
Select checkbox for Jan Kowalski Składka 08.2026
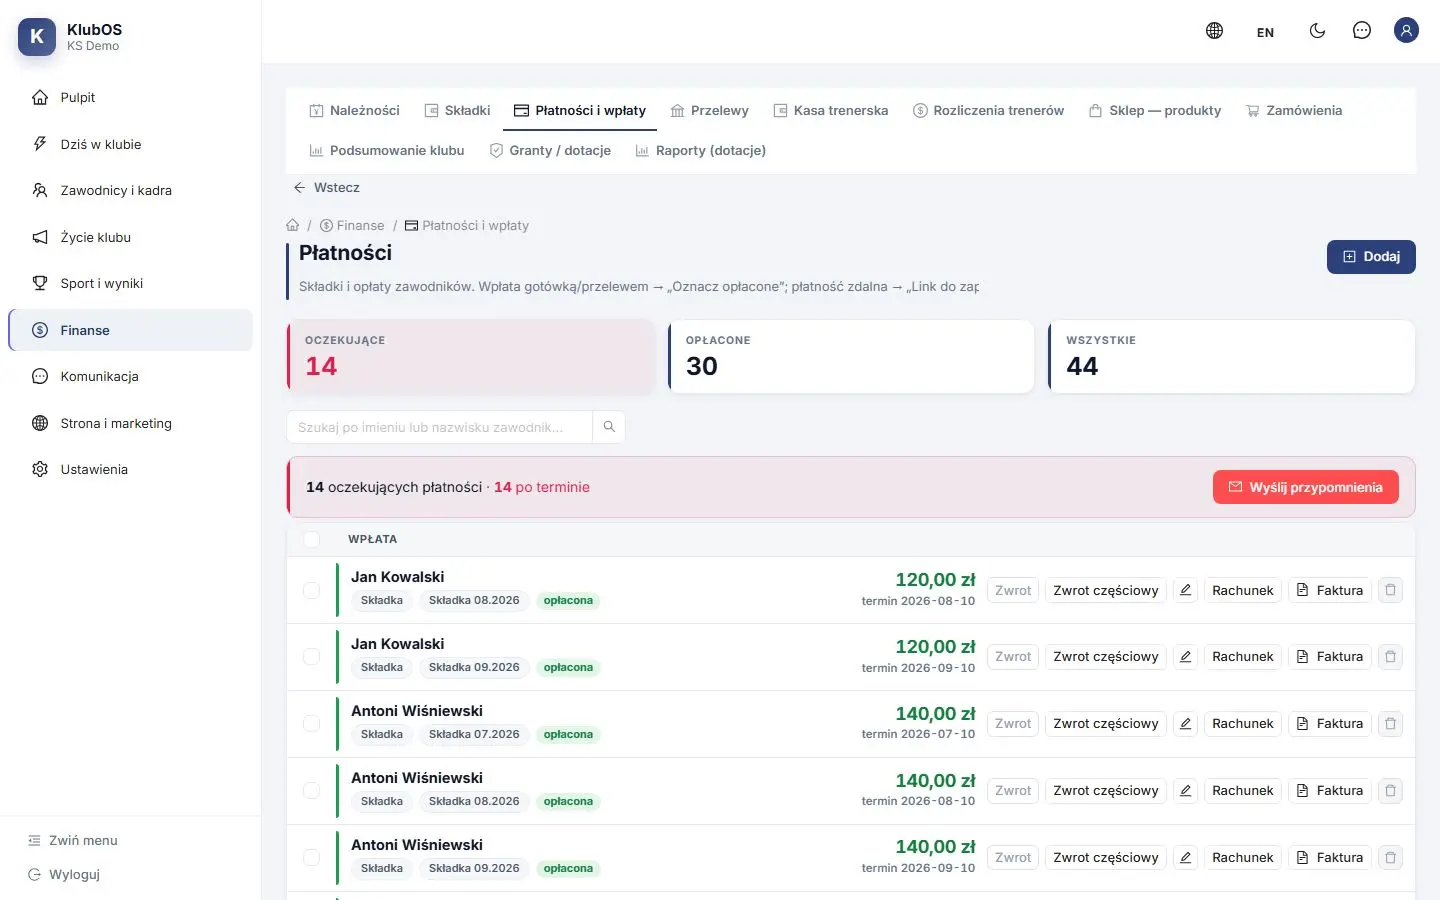click(311, 590)
